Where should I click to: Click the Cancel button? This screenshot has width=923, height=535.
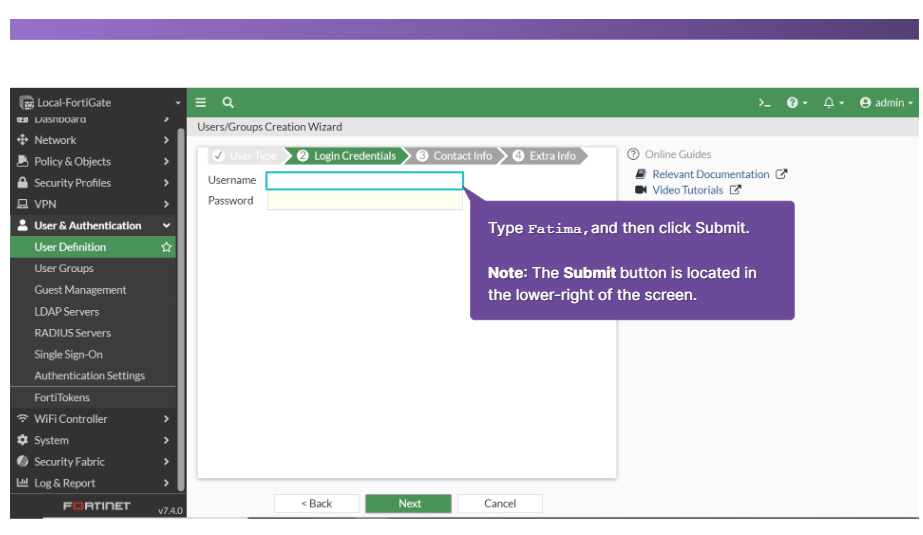500,503
